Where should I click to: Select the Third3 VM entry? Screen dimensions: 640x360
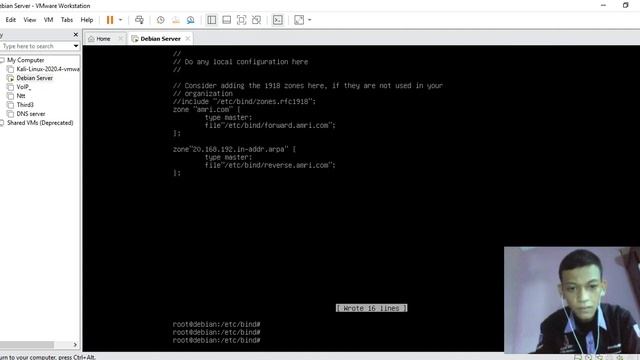pos(25,105)
